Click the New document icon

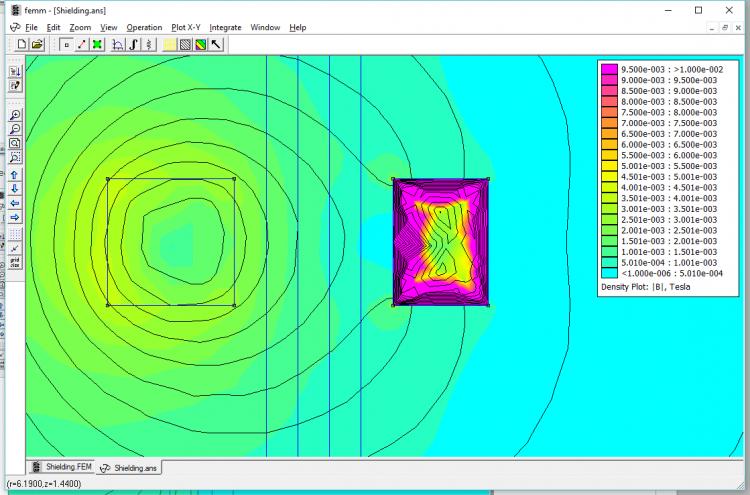tap(22, 44)
